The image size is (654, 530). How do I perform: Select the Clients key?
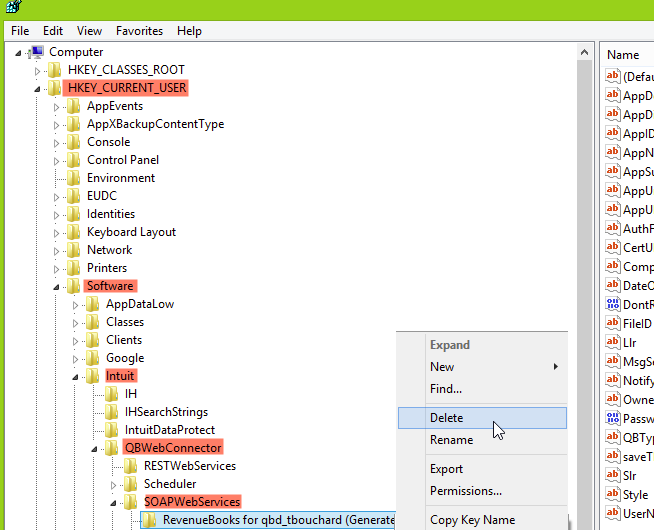click(x=124, y=340)
